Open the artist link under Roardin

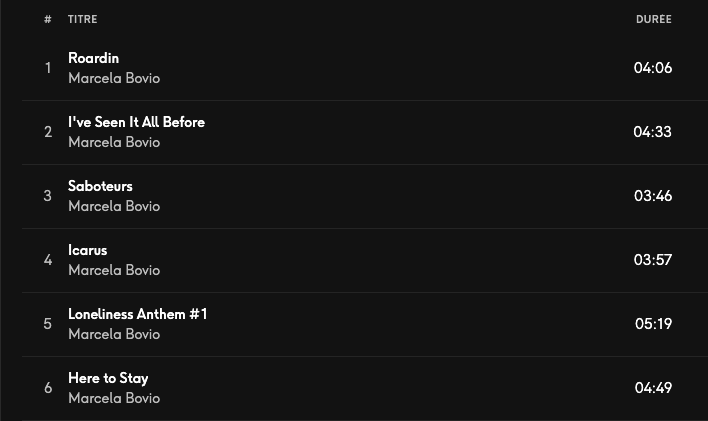[114, 78]
